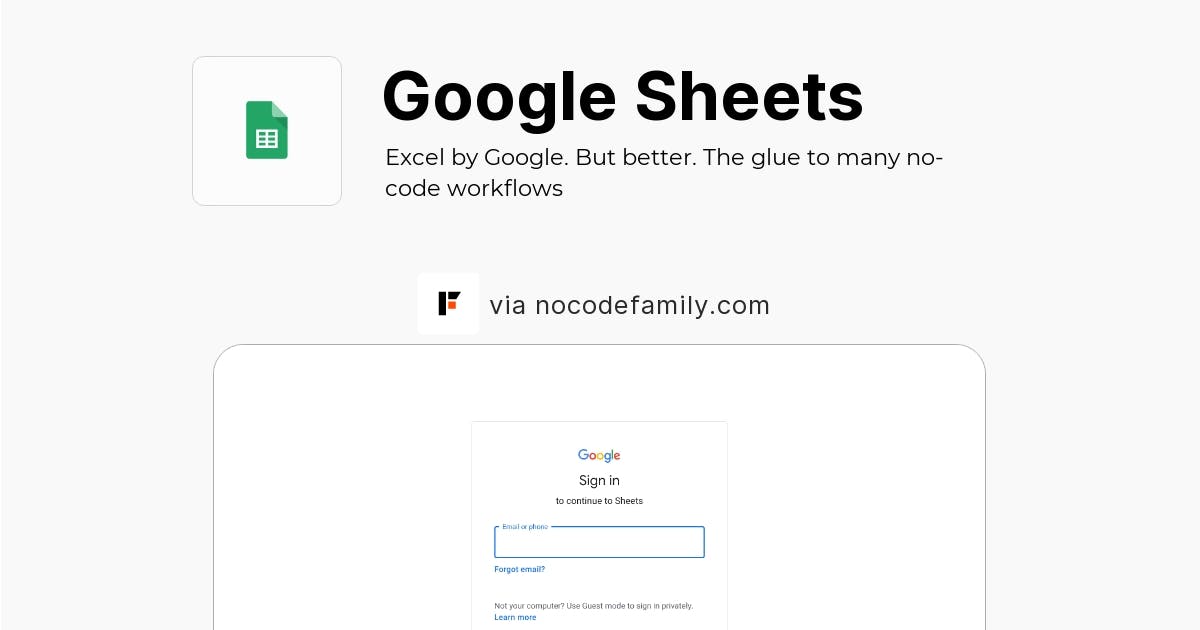
Task: Click the Google Sheets title text
Action: pos(623,96)
